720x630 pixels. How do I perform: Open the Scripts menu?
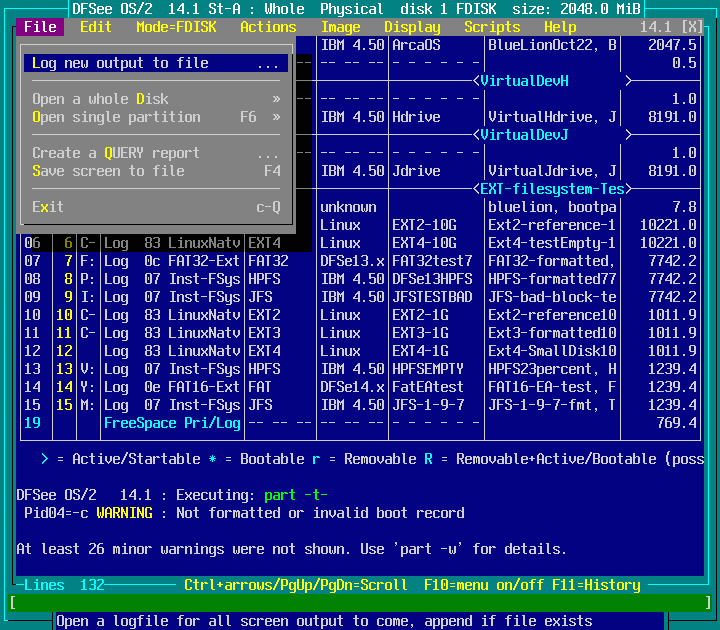pyautogui.click(x=492, y=27)
